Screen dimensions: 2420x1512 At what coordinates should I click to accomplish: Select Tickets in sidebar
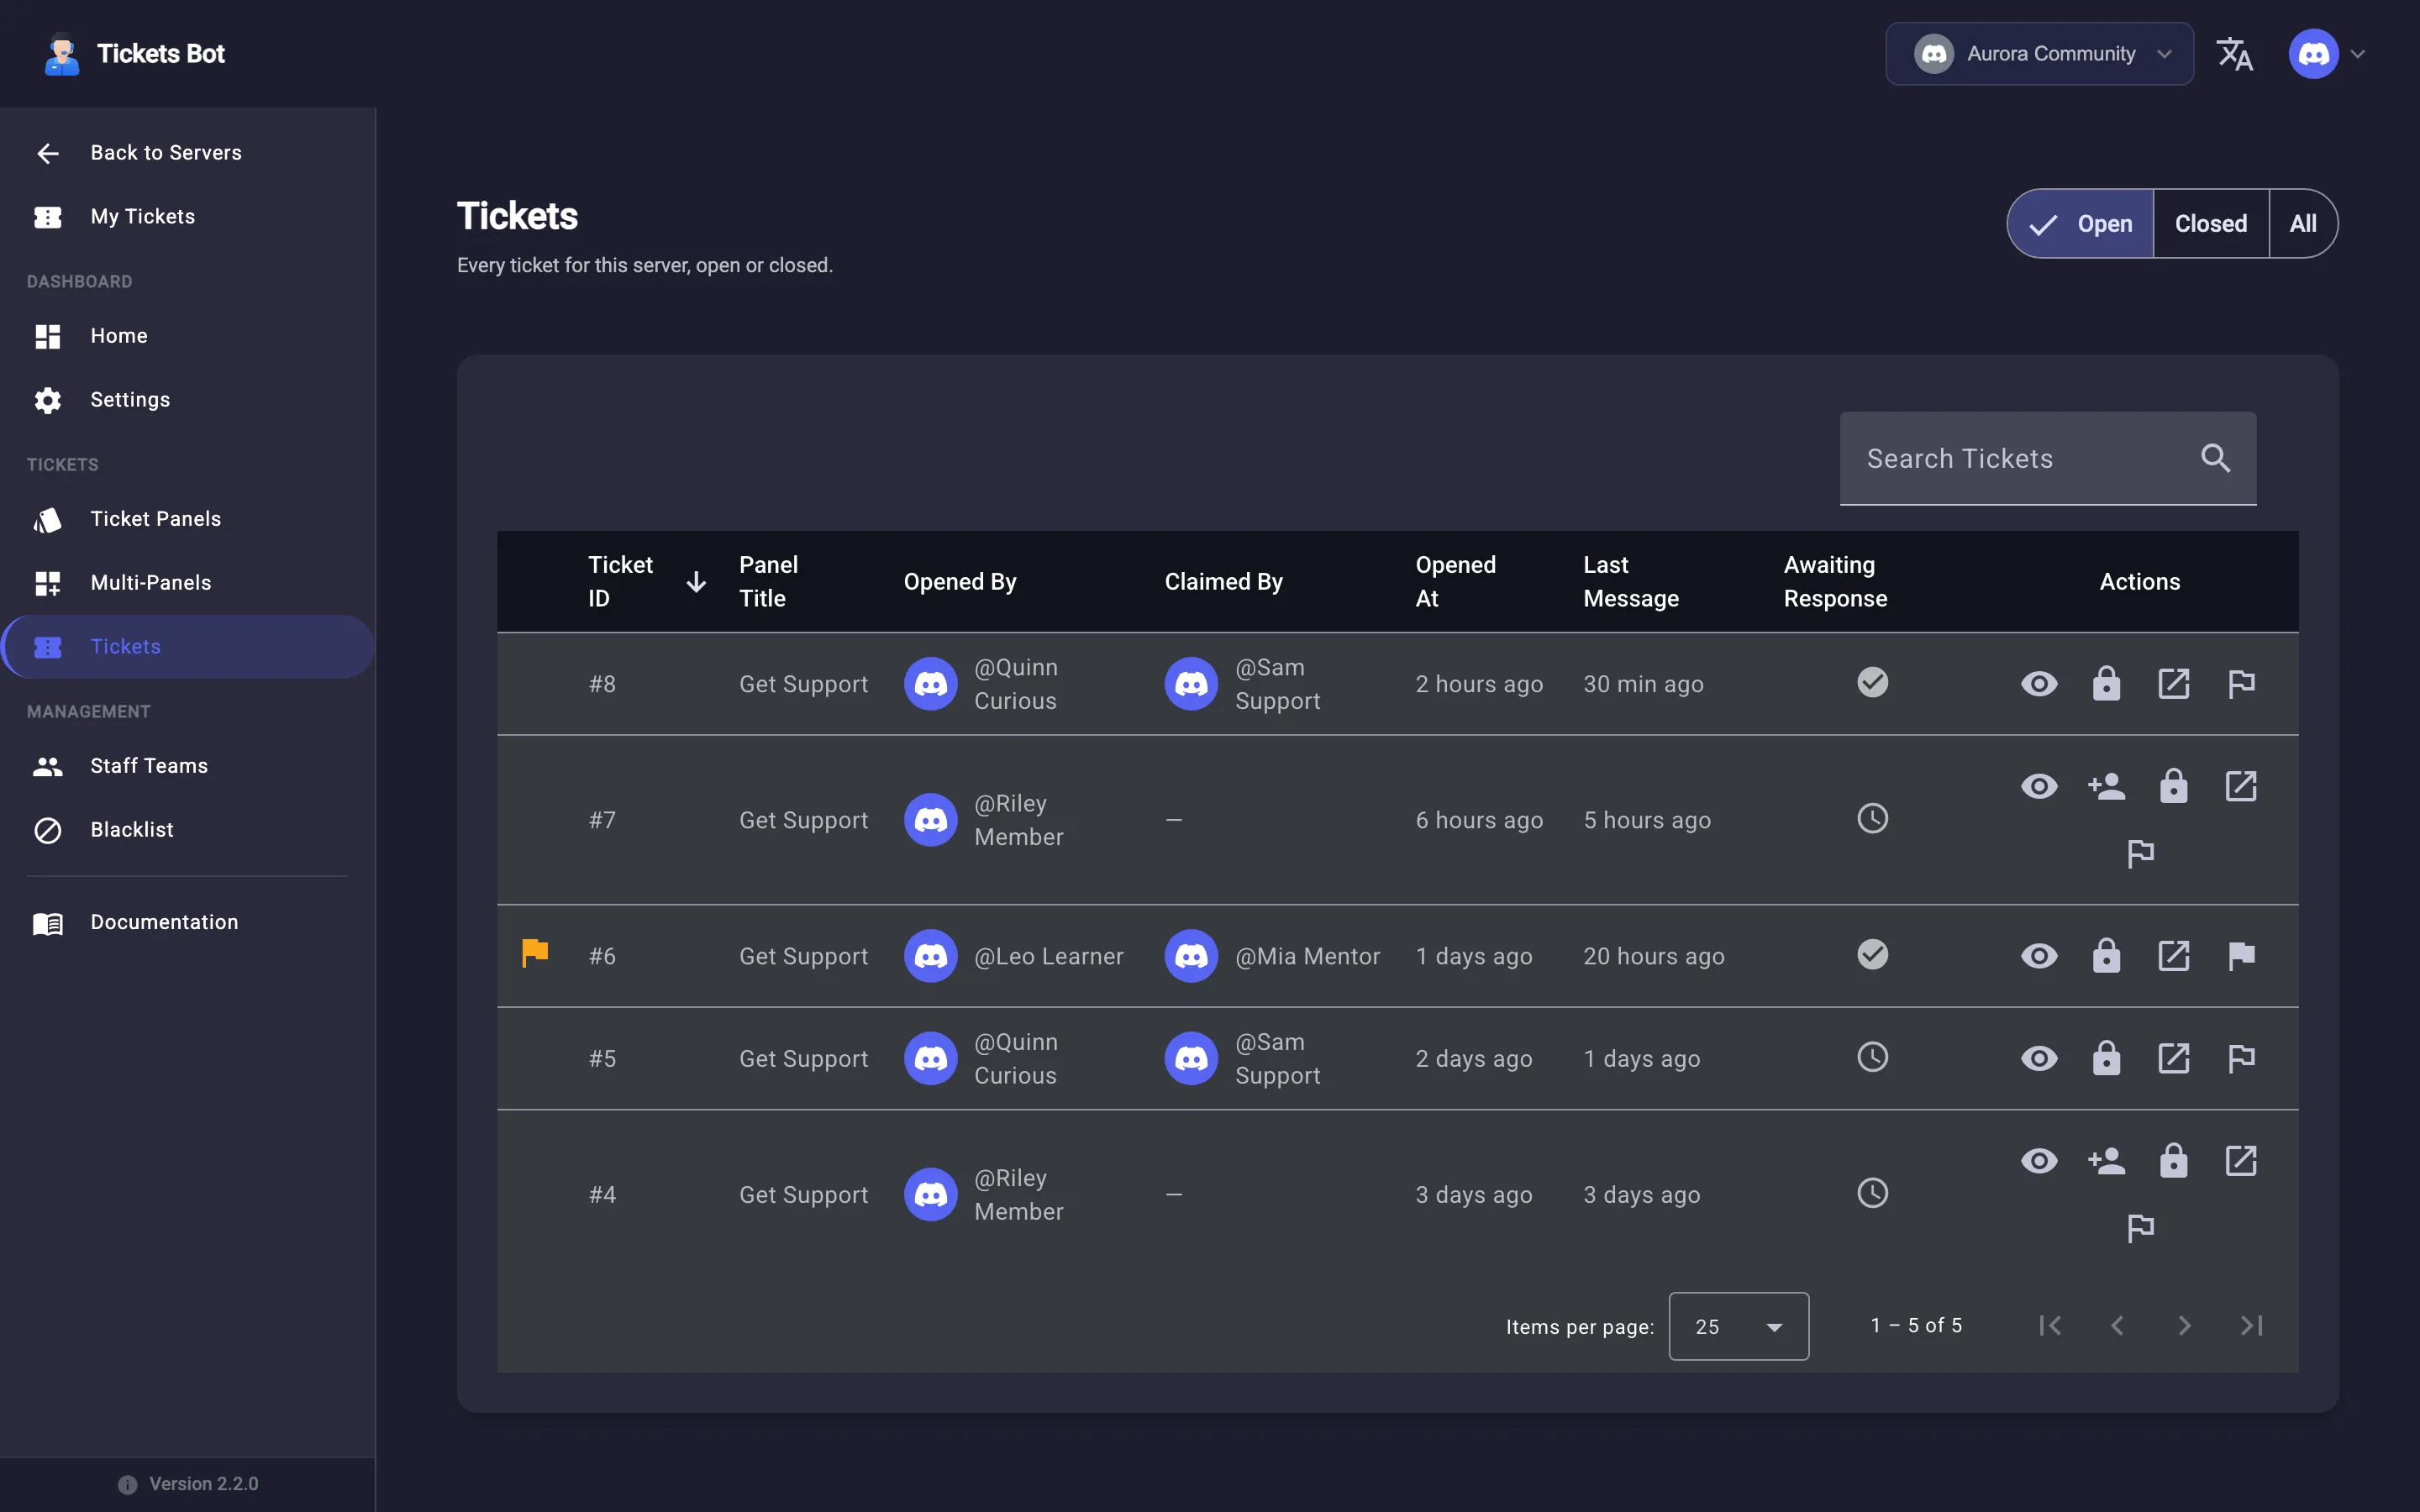[x=187, y=647]
